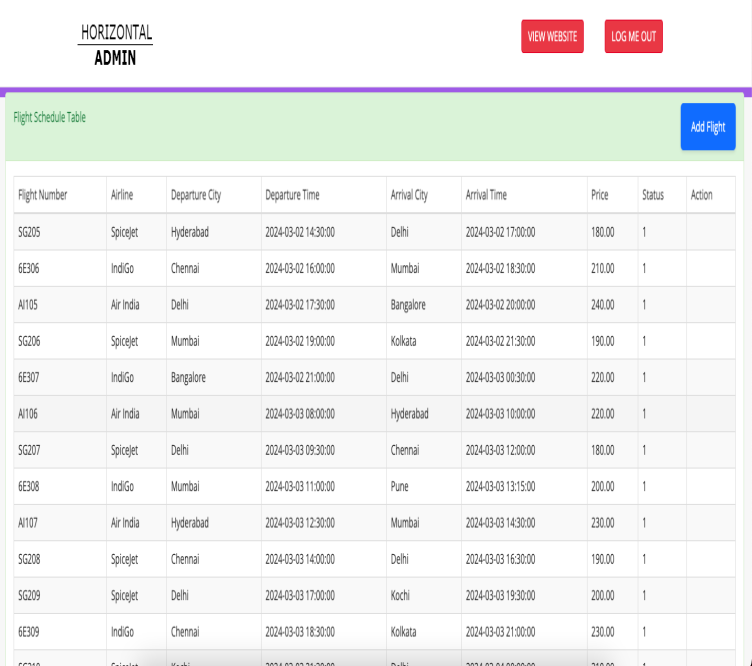
Task: Select flight number SG205 cell
Action: click(x=30, y=232)
